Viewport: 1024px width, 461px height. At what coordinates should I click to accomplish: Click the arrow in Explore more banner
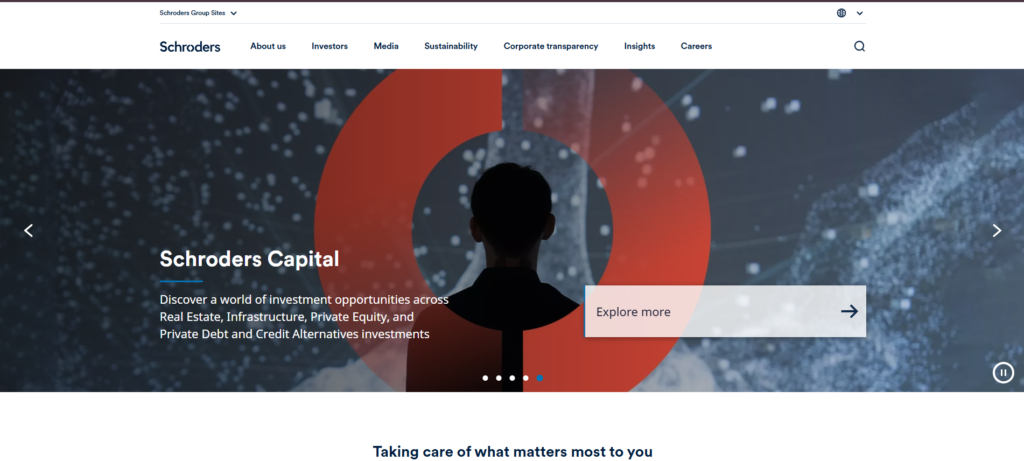point(849,311)
